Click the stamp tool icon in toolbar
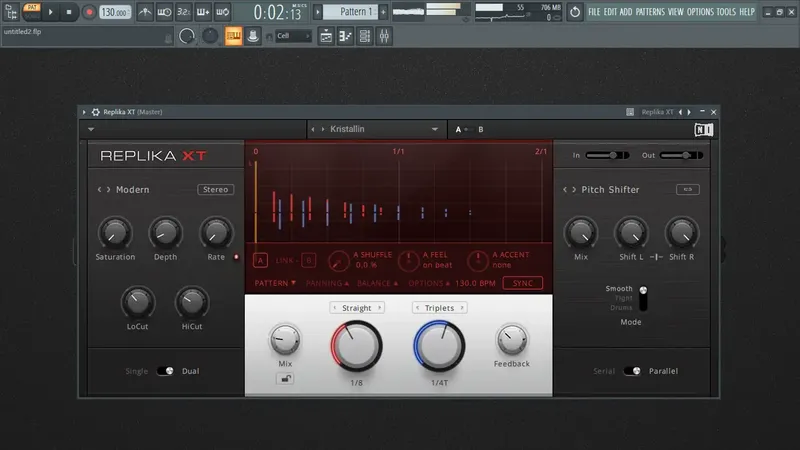Screen dimensions: 800x450 [253, 36]
